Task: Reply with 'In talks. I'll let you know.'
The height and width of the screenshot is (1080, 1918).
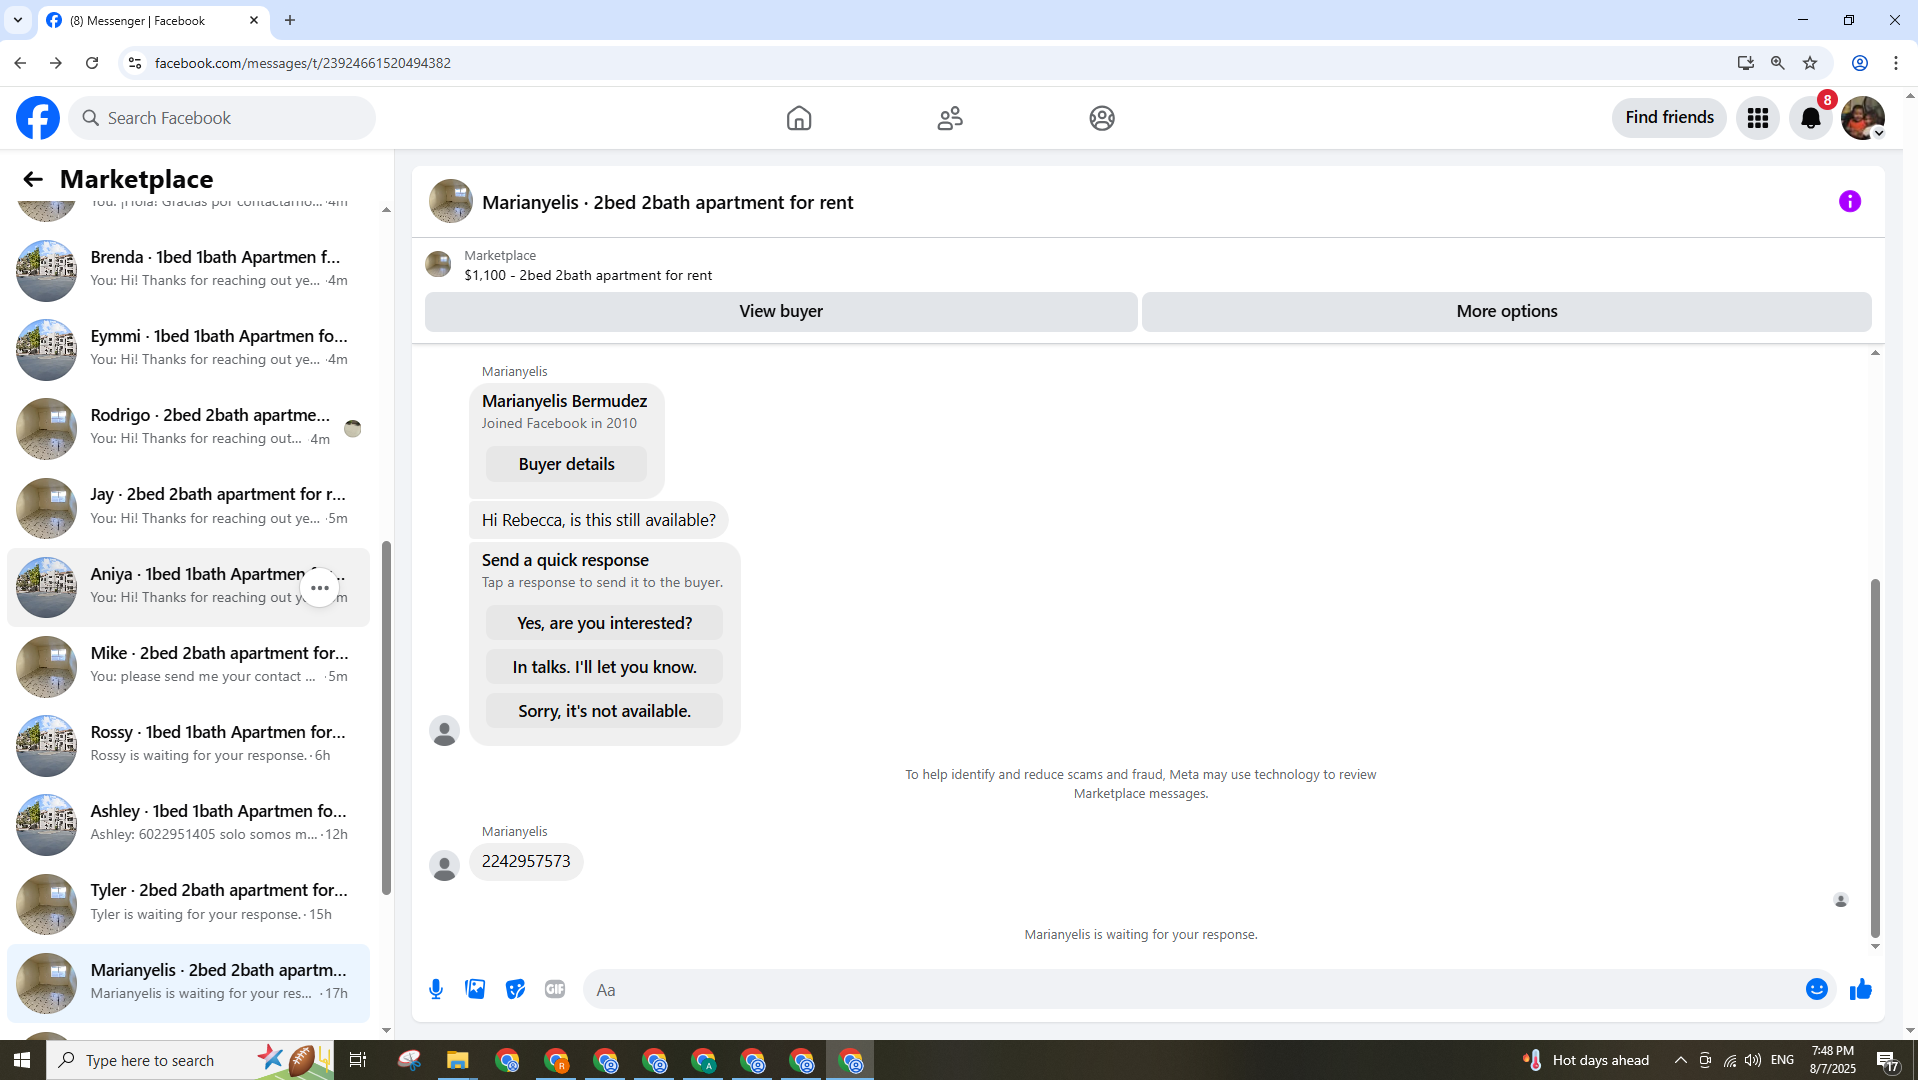Action: [604, 667]
